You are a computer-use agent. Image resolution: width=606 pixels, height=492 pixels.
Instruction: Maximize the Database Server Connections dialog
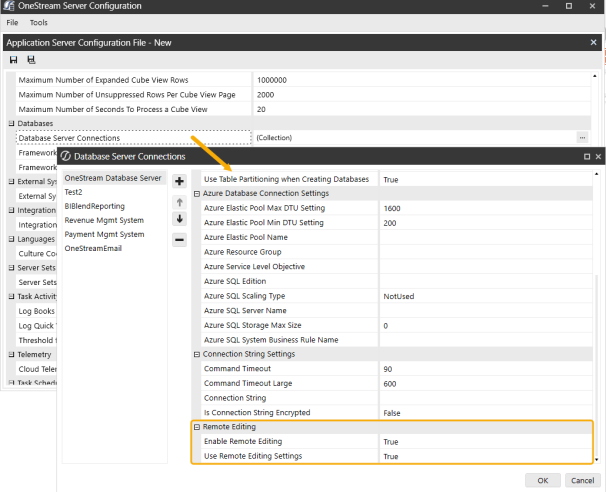[587, 157]
